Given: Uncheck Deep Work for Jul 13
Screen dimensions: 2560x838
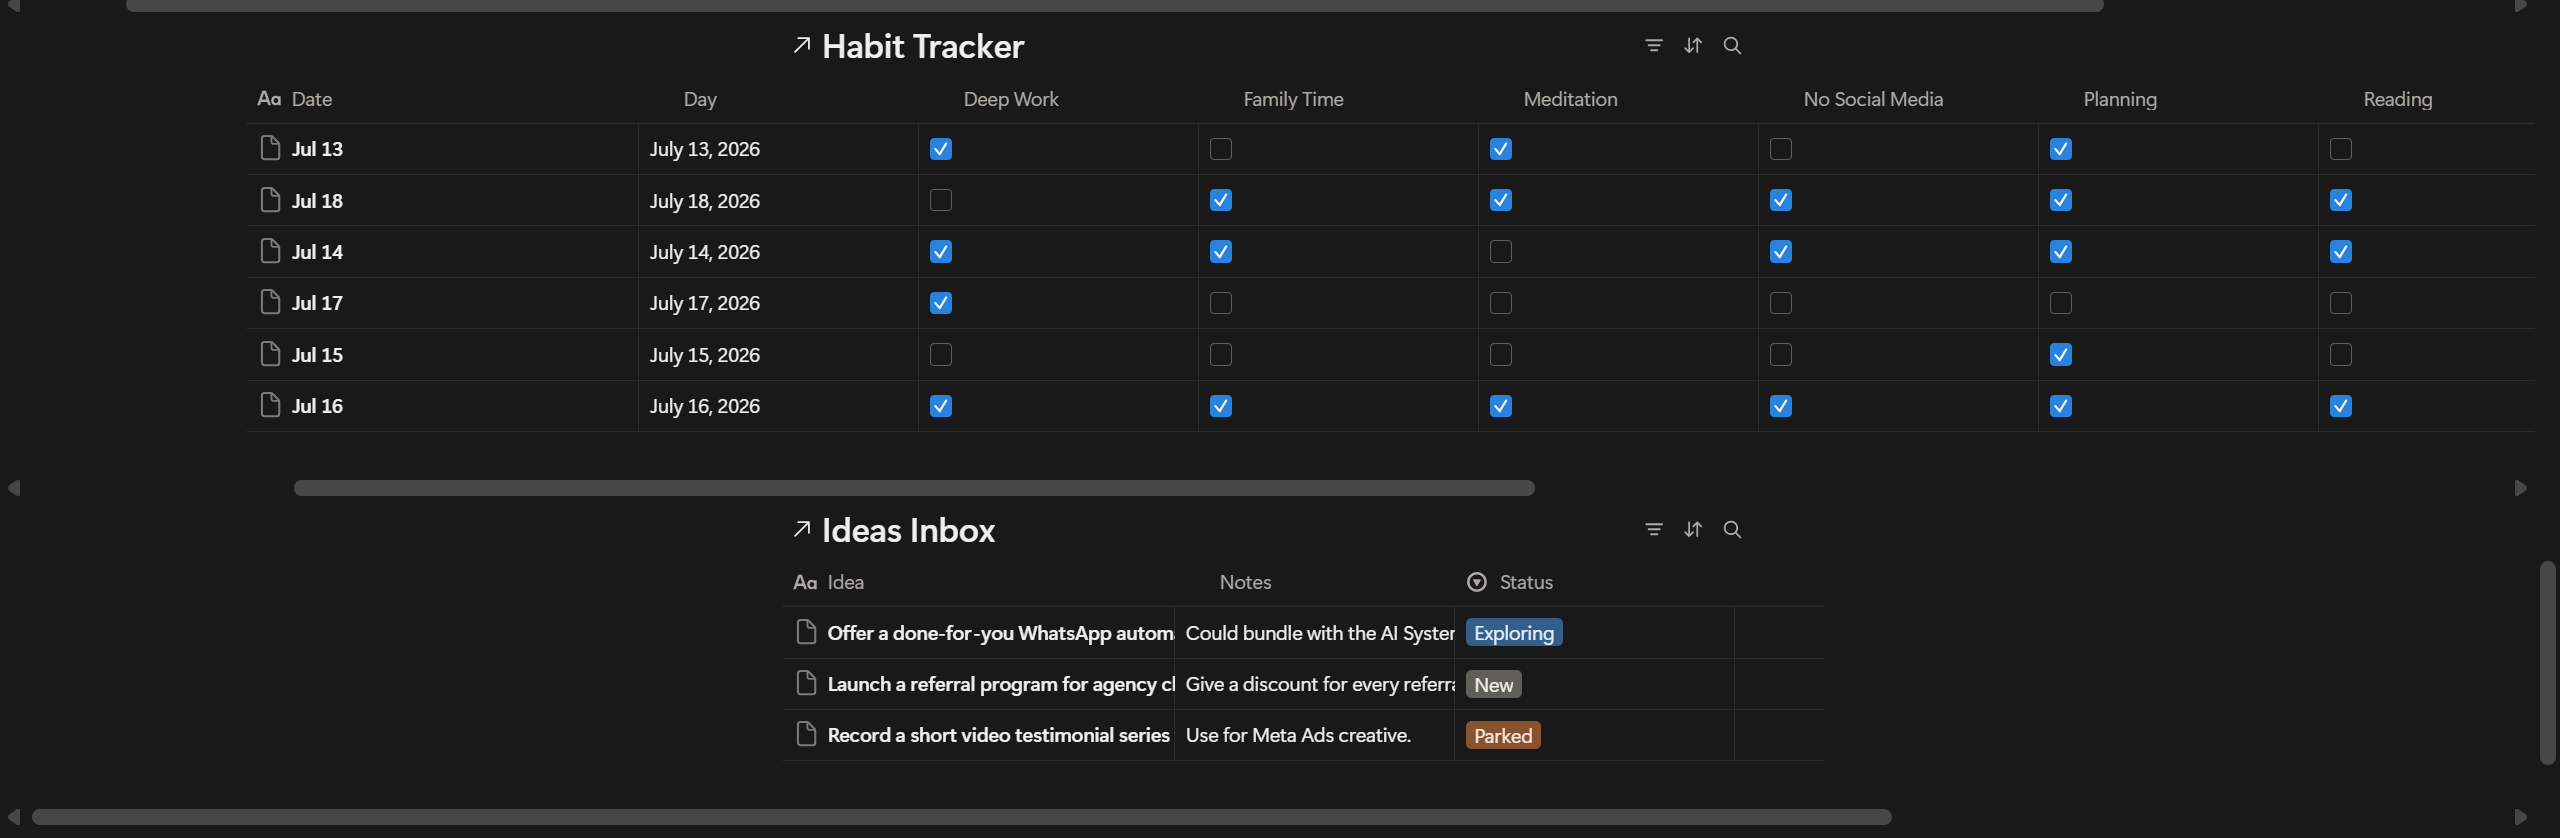Looking at the screenshot, I should (x=940, y=149).
